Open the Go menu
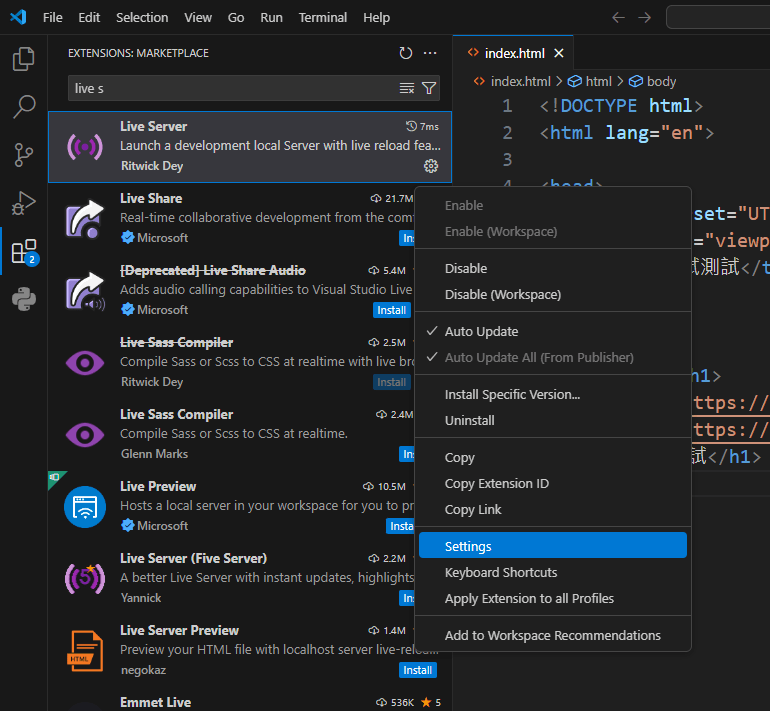The width and height of the screenshot is (770, 711). coord(236,18)
